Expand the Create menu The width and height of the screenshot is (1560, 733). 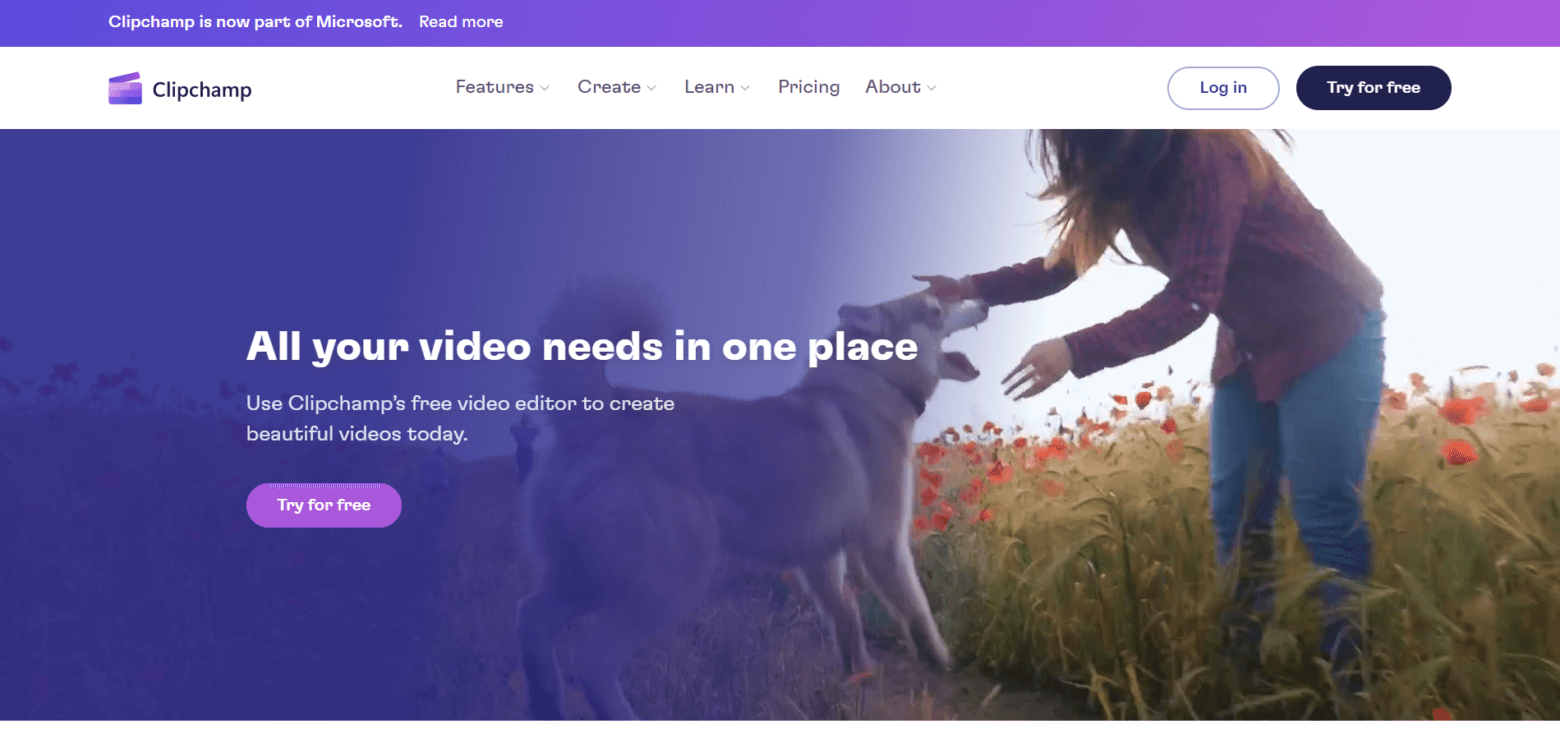[x=609, y=87]
